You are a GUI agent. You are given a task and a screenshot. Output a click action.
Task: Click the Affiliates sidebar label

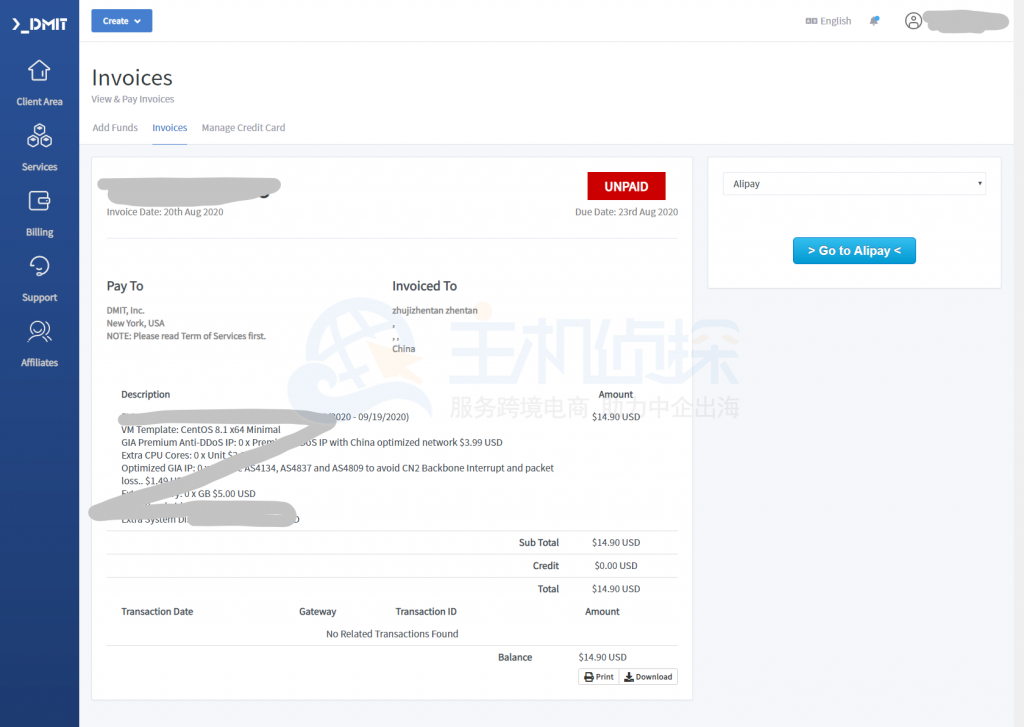tap(39, 363)
